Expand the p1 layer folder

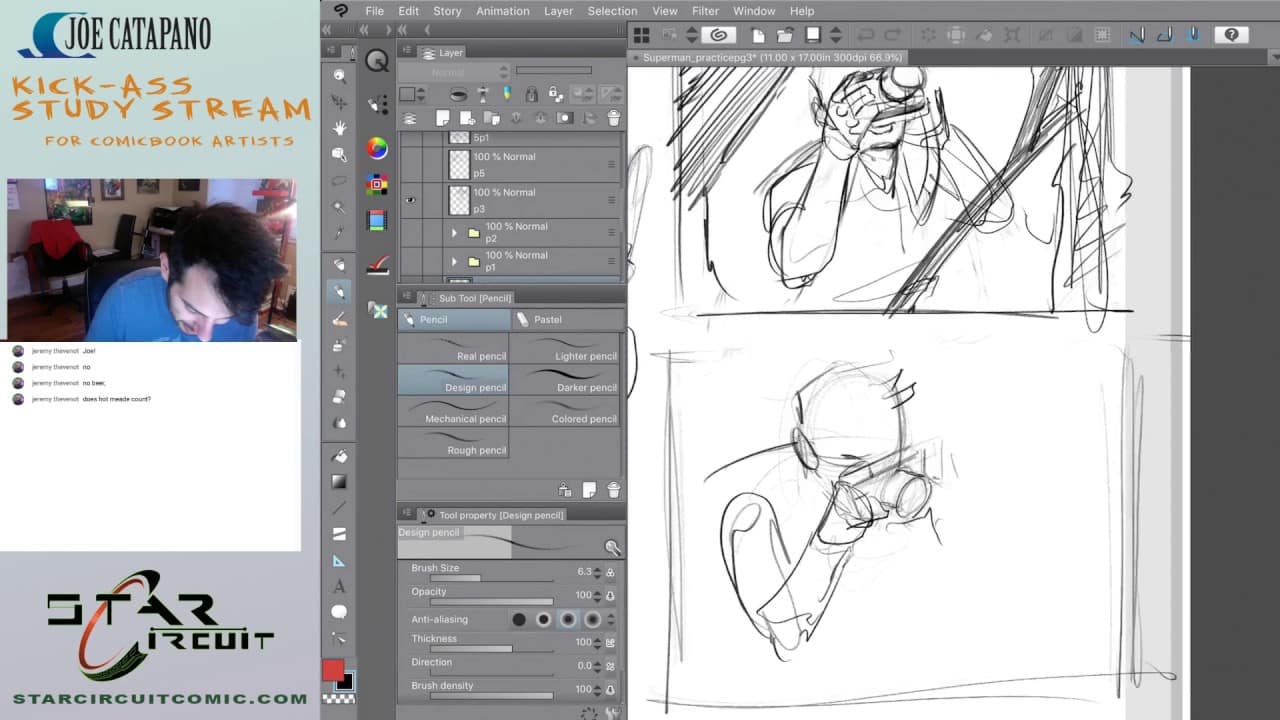coord(454,262)
